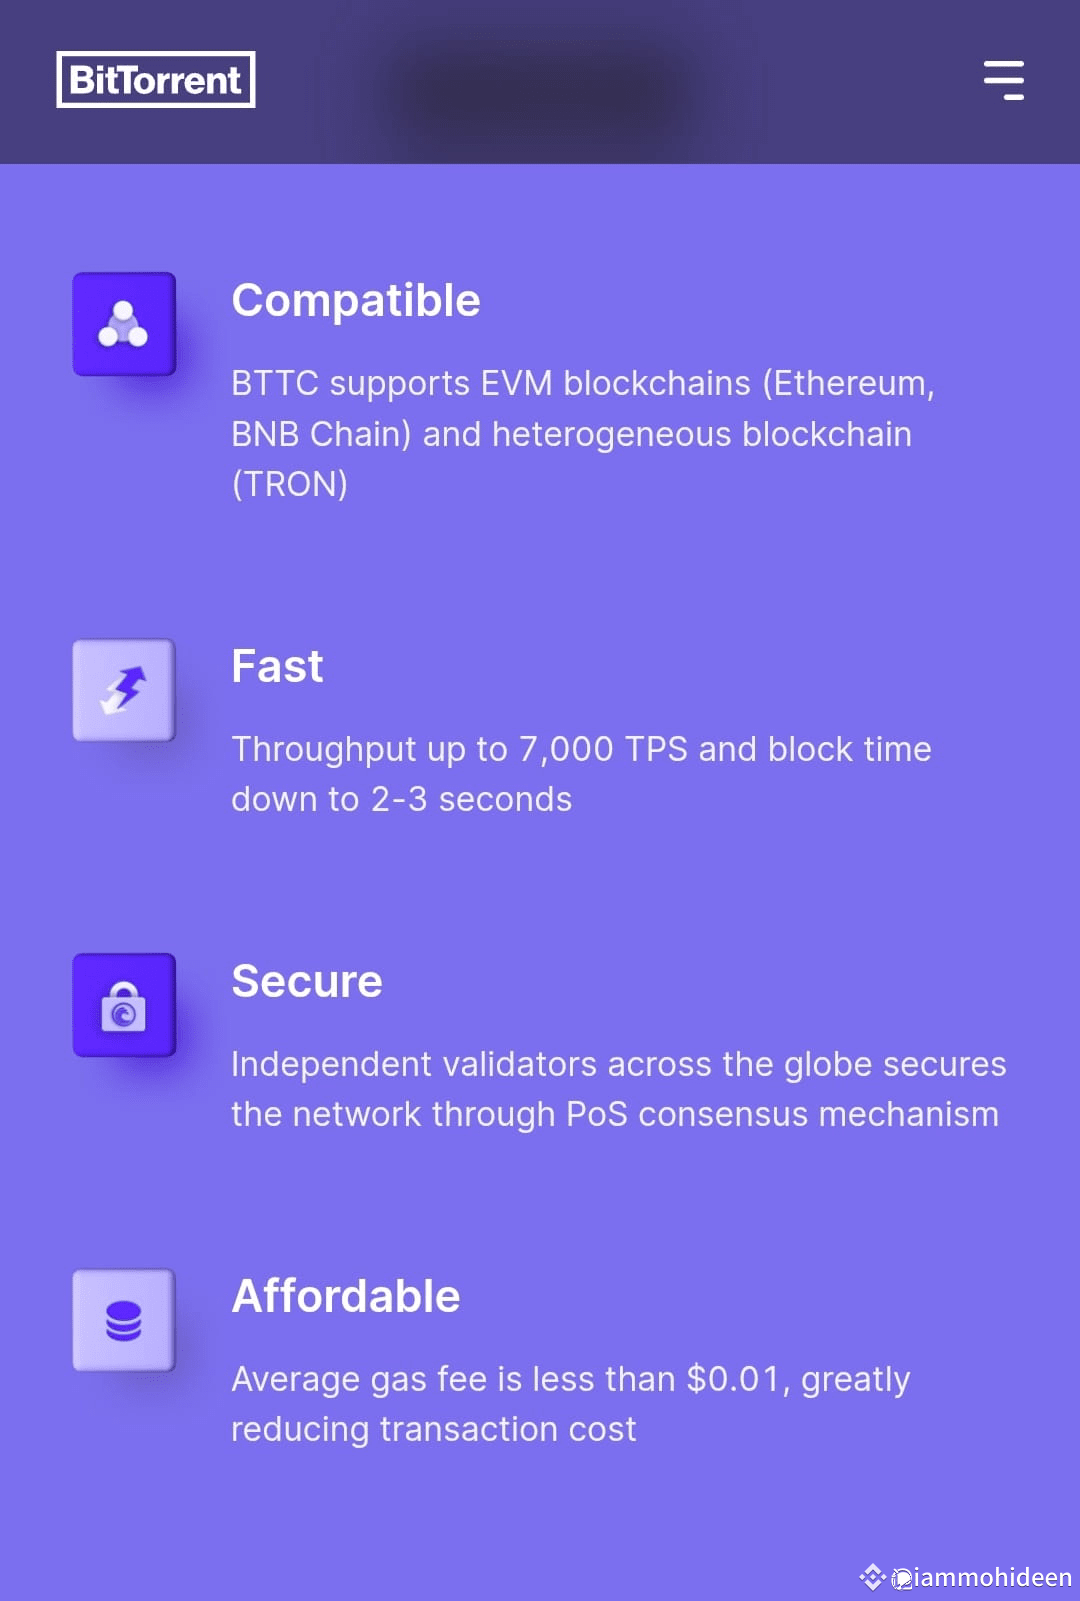Select the Fast section title
The width and height of the screenshot is (1080, 1601).
(277, 666)
